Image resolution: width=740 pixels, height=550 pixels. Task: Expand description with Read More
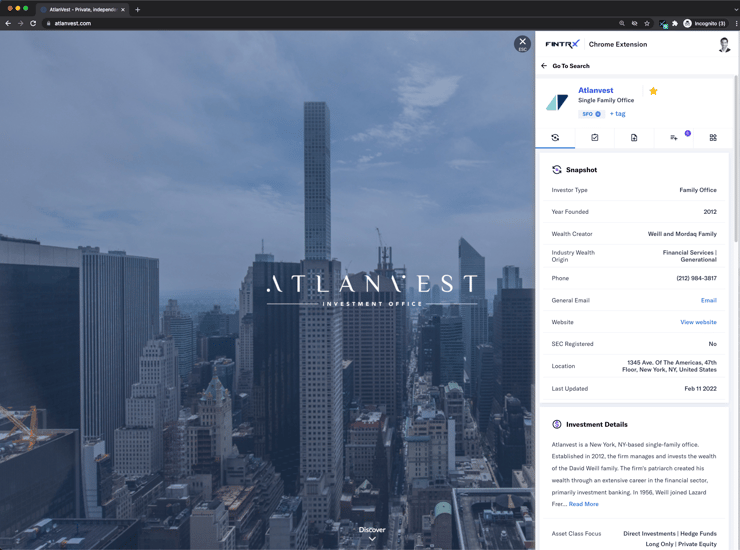point(583,504)
